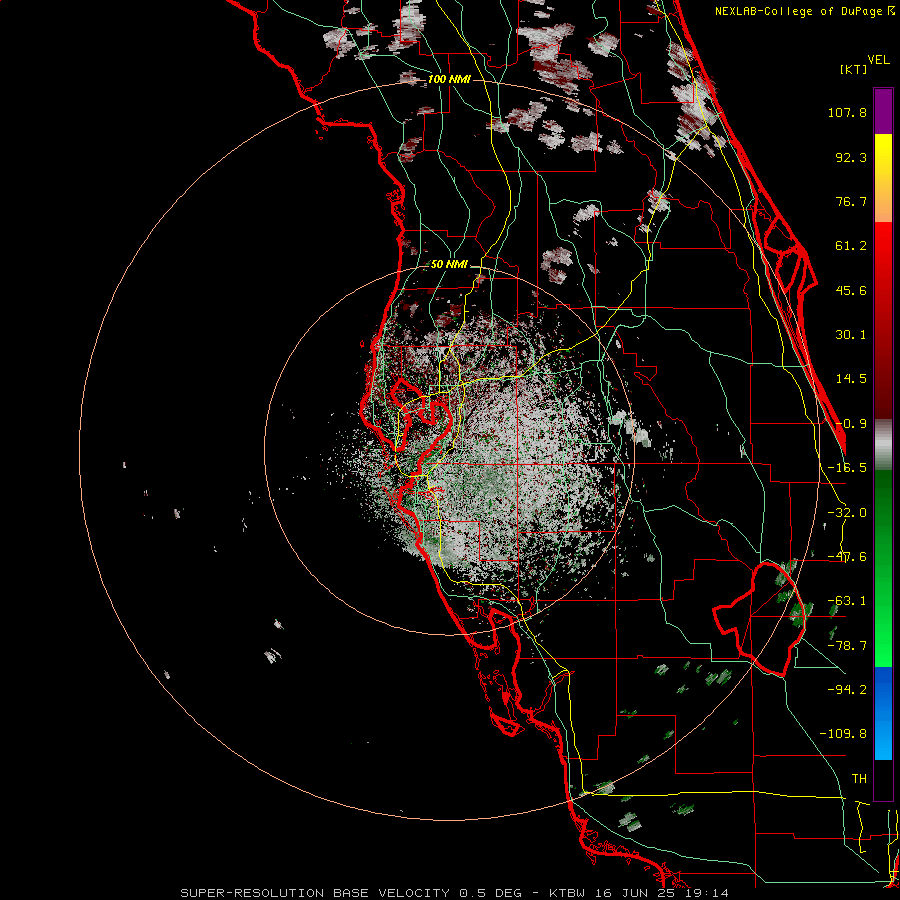Click the 45.6 velocity scale label
The width and height of the screenshot is (900, 900).
click(x=851, y=290)
